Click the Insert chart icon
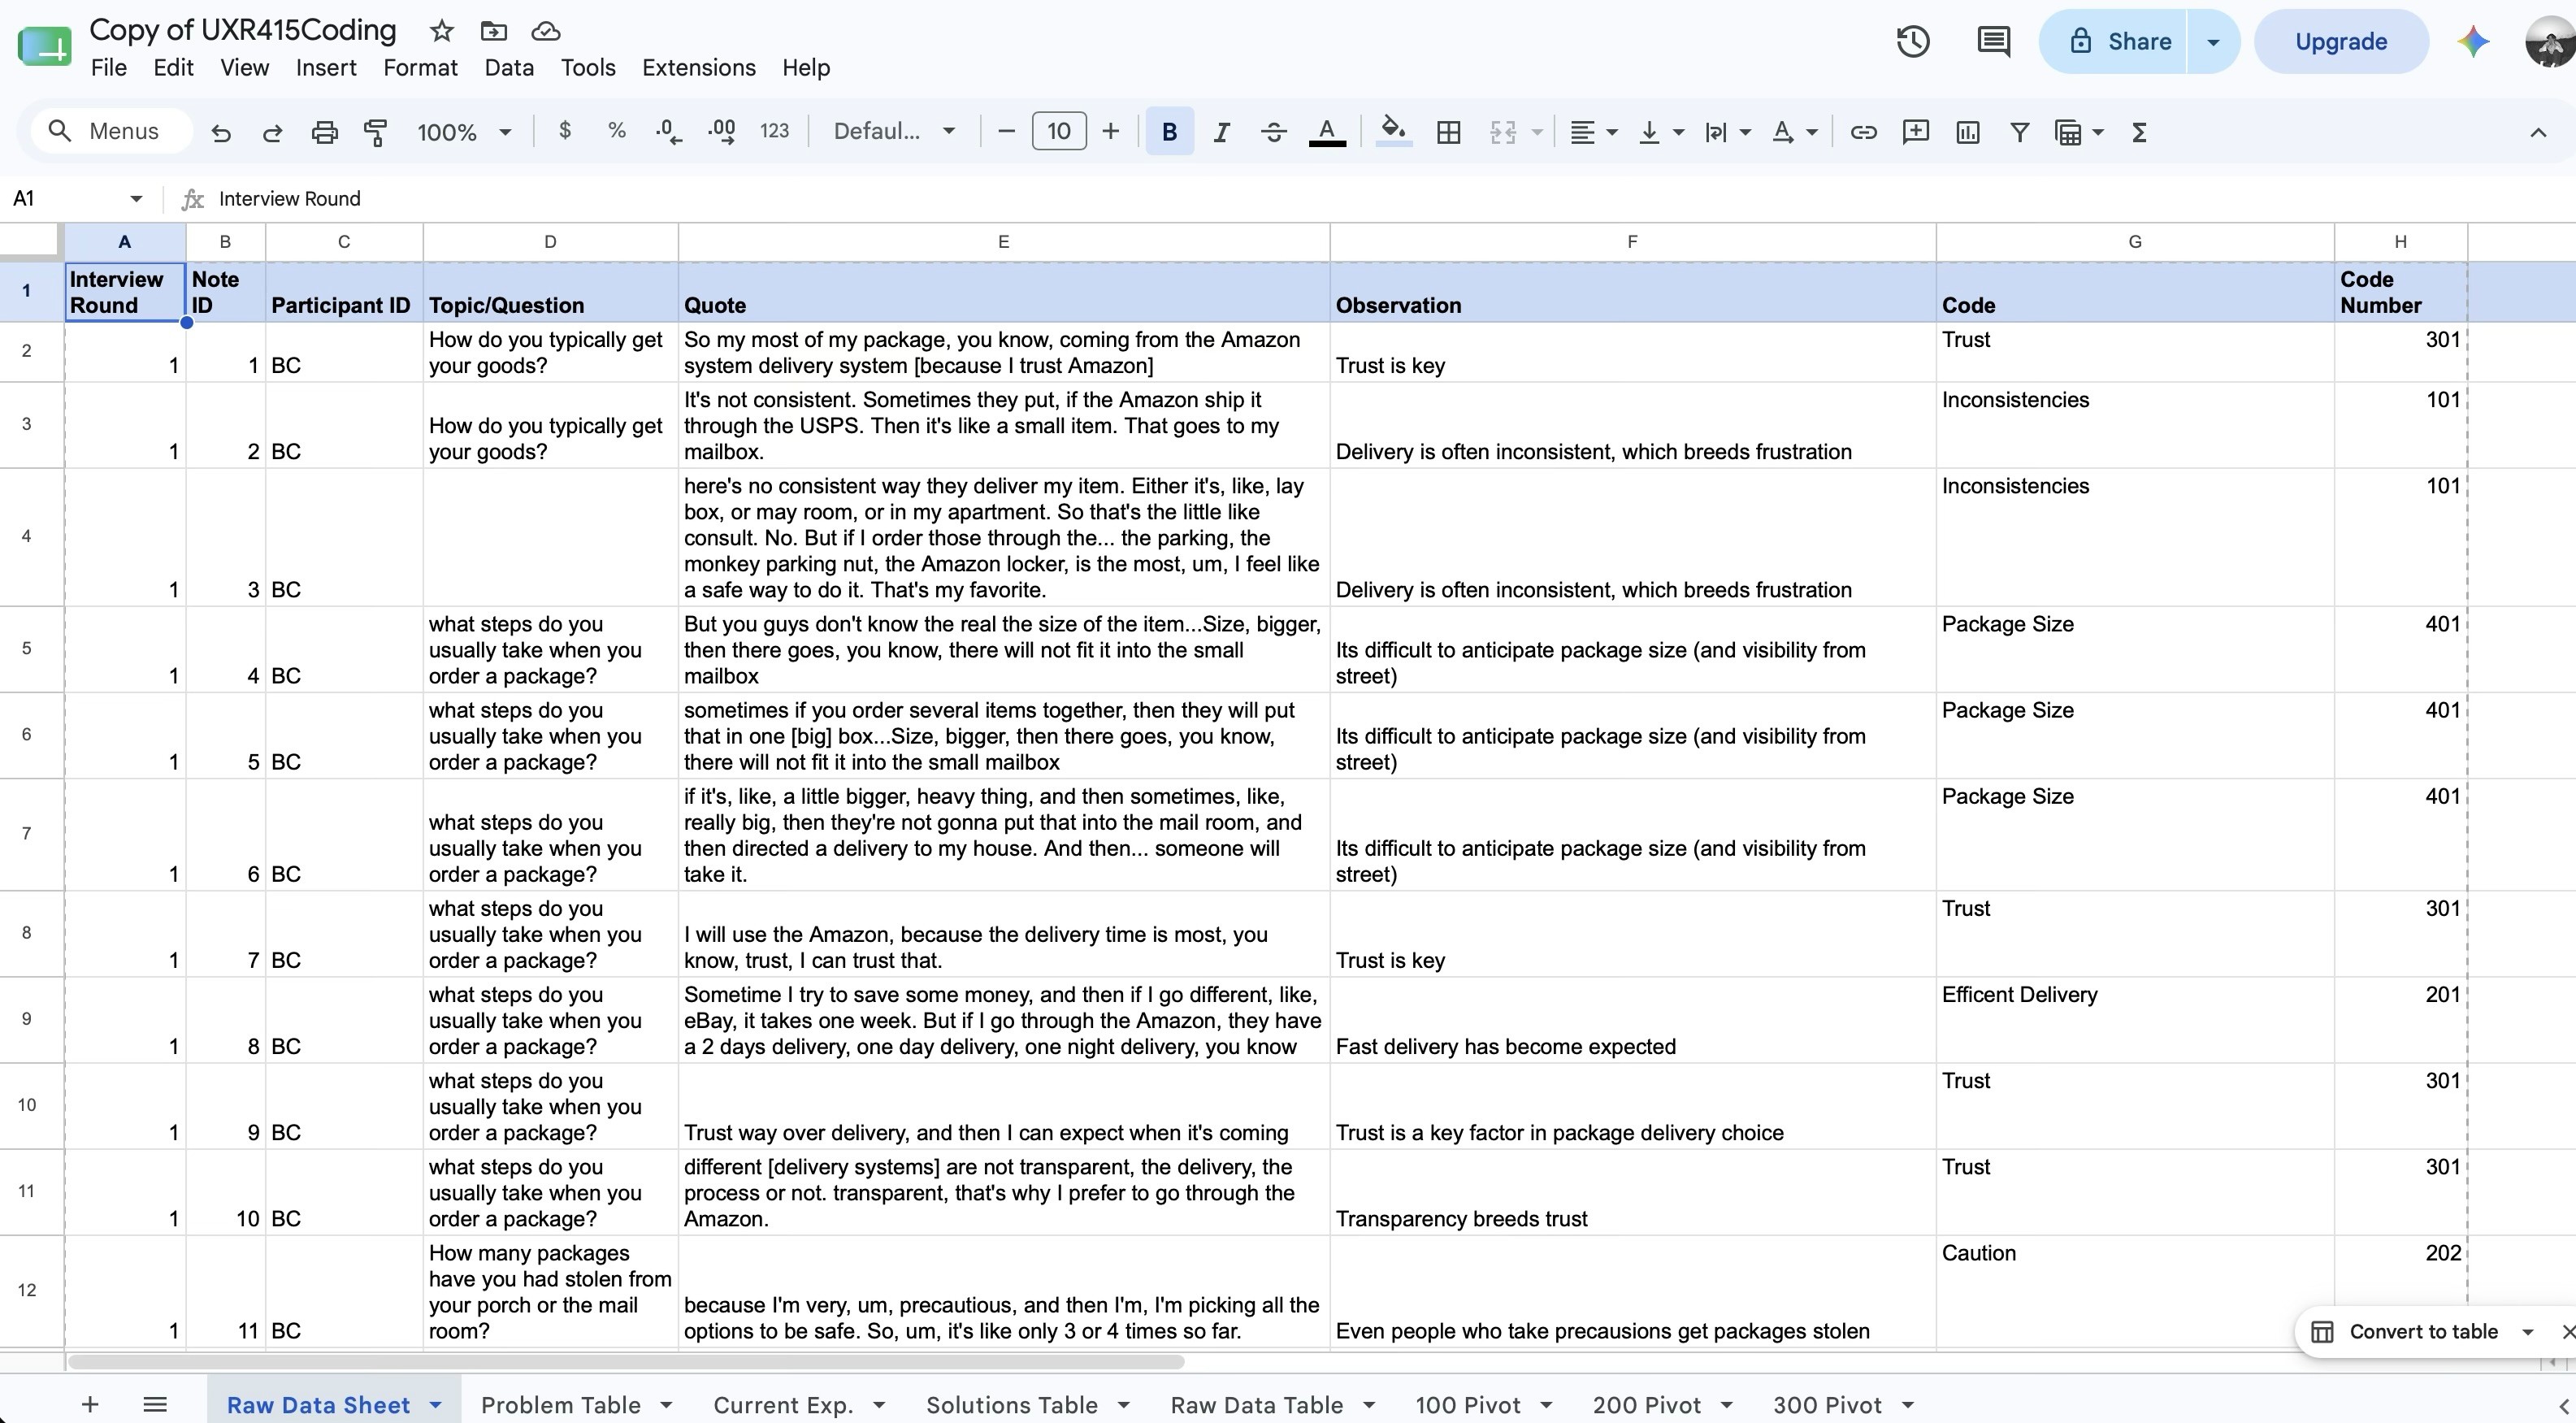2576x1423 pixels. (1967, 132)
